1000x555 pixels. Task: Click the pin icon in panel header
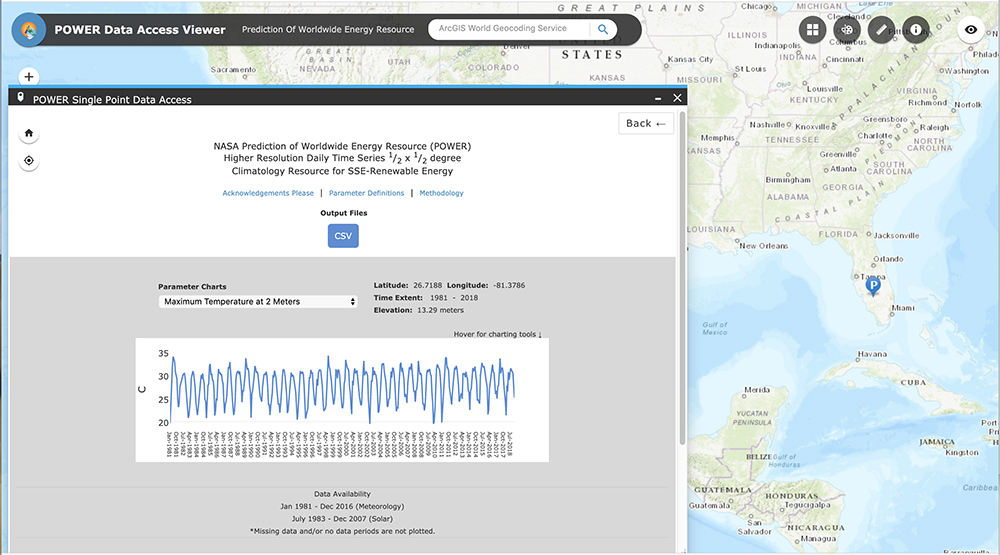(20, 97)
